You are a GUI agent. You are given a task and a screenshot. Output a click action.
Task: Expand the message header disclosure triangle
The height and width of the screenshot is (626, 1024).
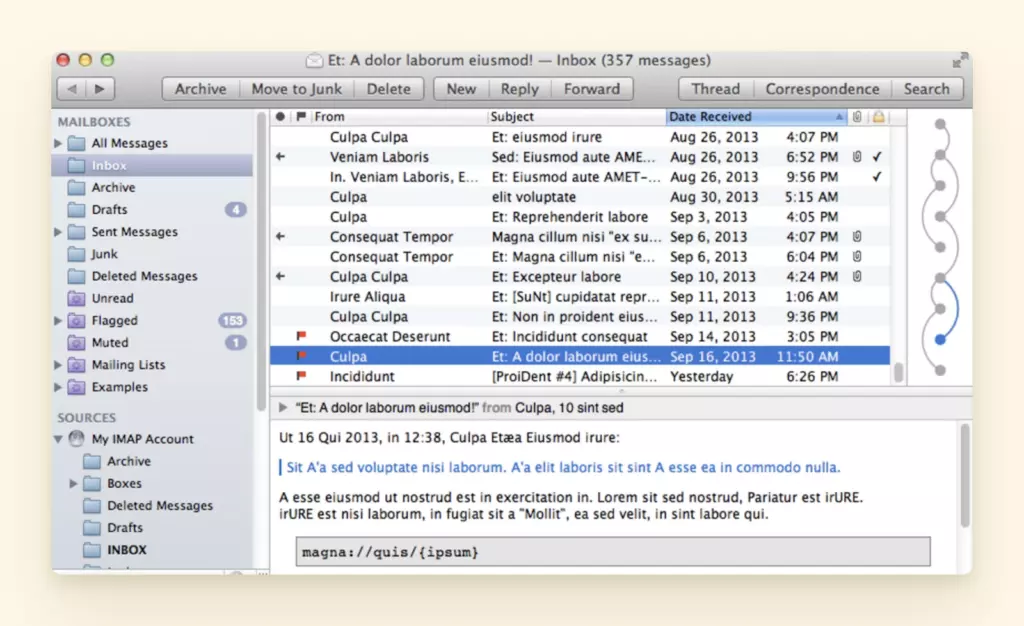point(283,407)
